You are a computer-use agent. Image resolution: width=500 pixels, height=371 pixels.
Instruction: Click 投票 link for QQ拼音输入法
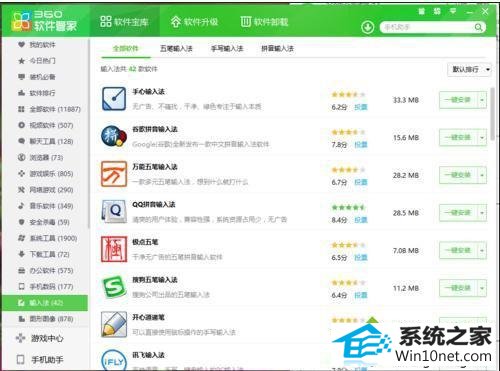pos(361,220)
